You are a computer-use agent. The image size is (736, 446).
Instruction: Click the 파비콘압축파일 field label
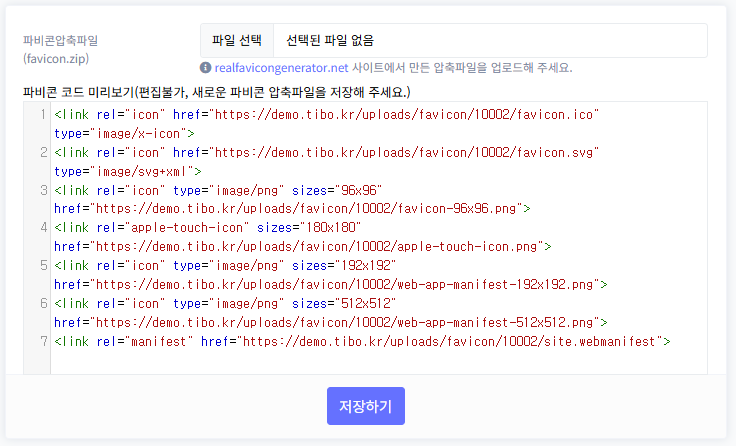tap(68, 41)
